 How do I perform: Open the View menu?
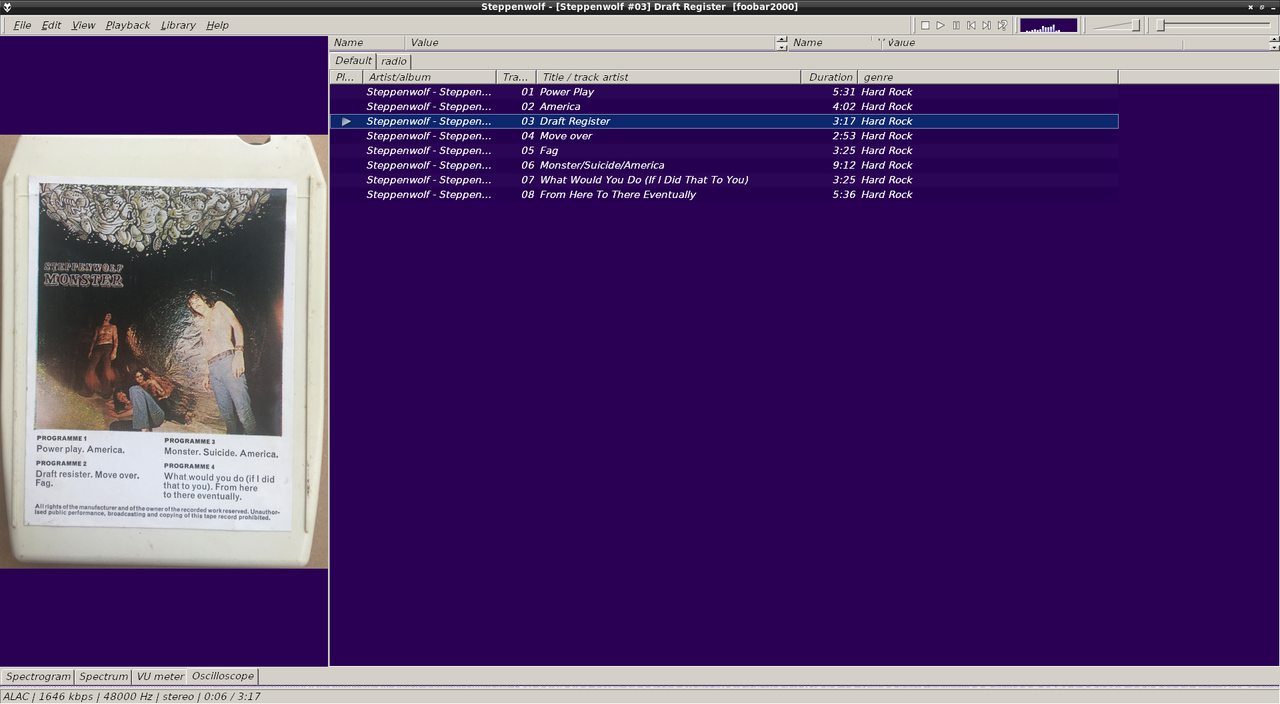(83, 25)
